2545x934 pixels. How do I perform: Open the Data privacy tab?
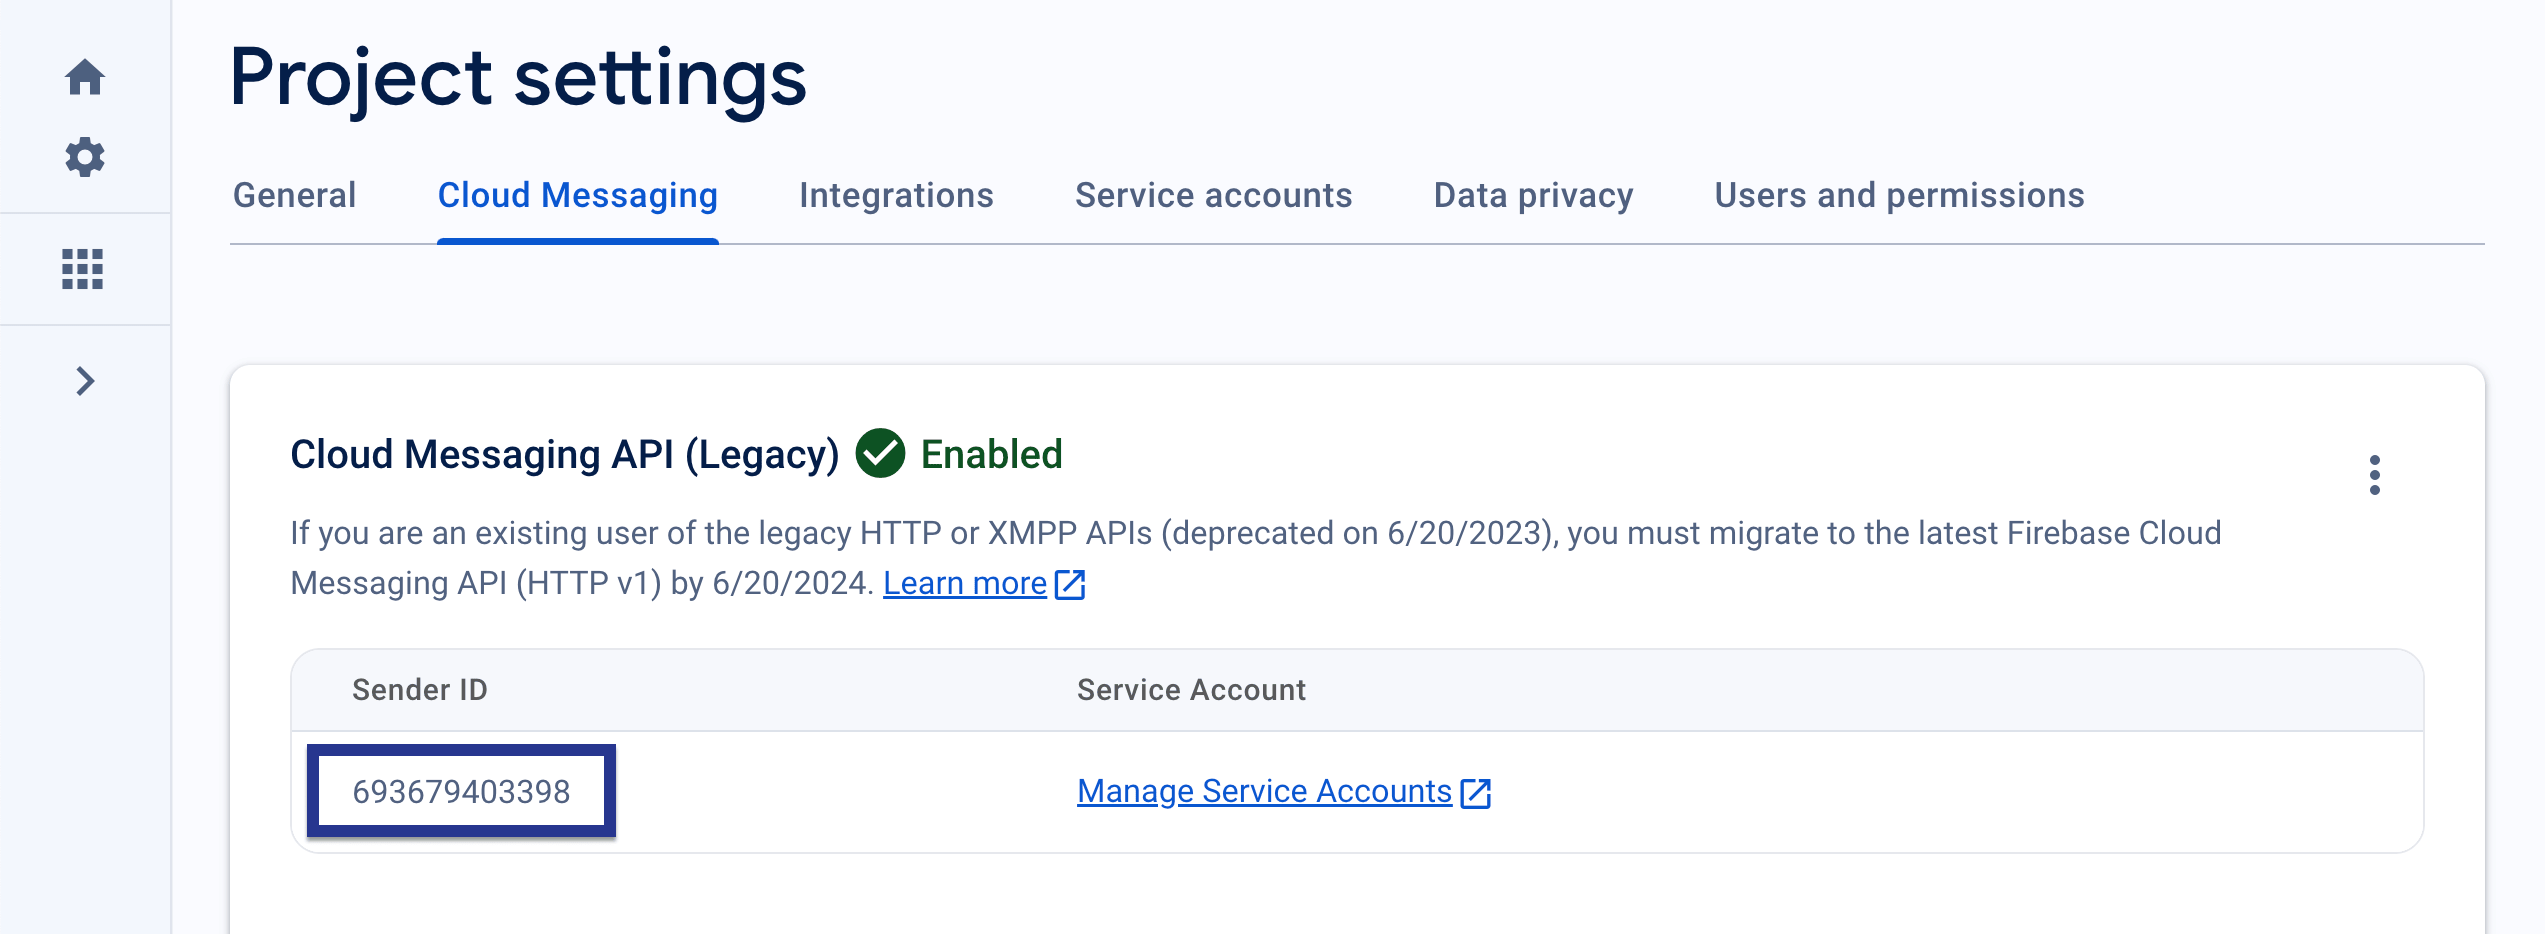[1533, 196]
